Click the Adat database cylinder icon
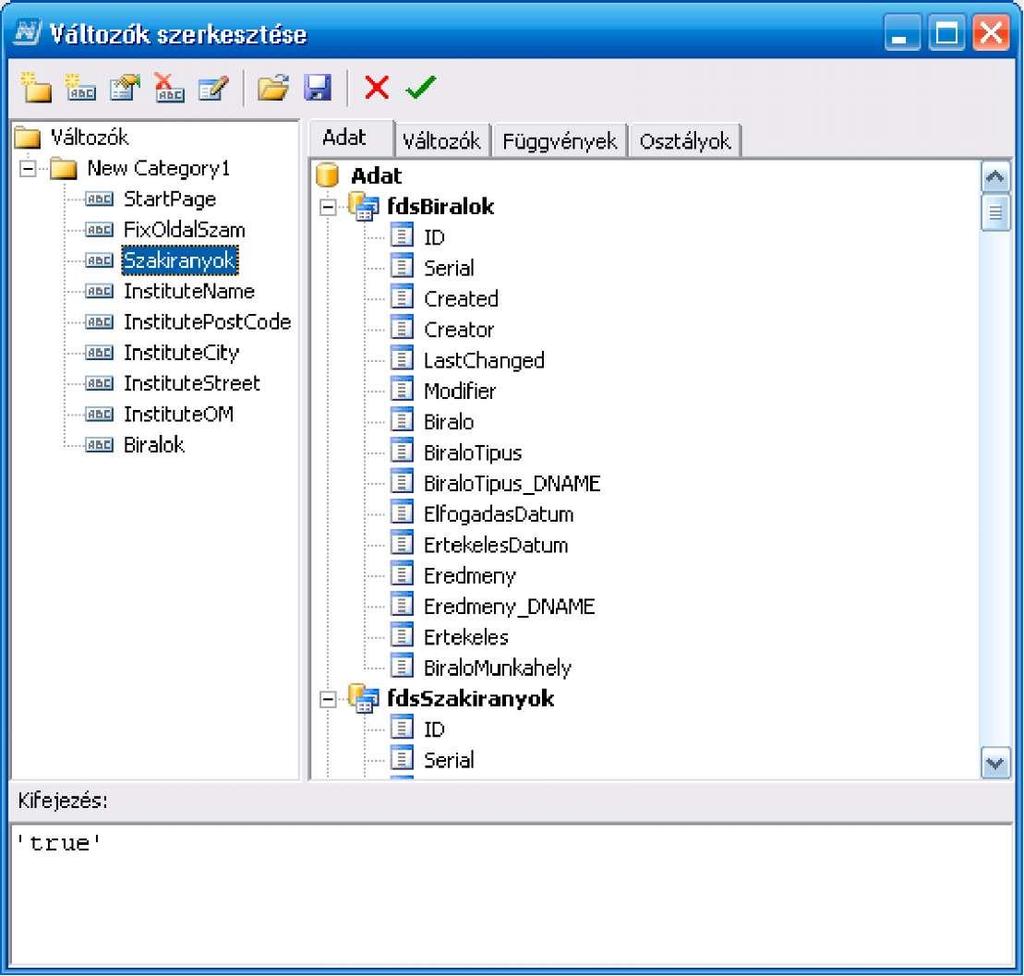This screenshot has height=976, width=1024. 327,176
